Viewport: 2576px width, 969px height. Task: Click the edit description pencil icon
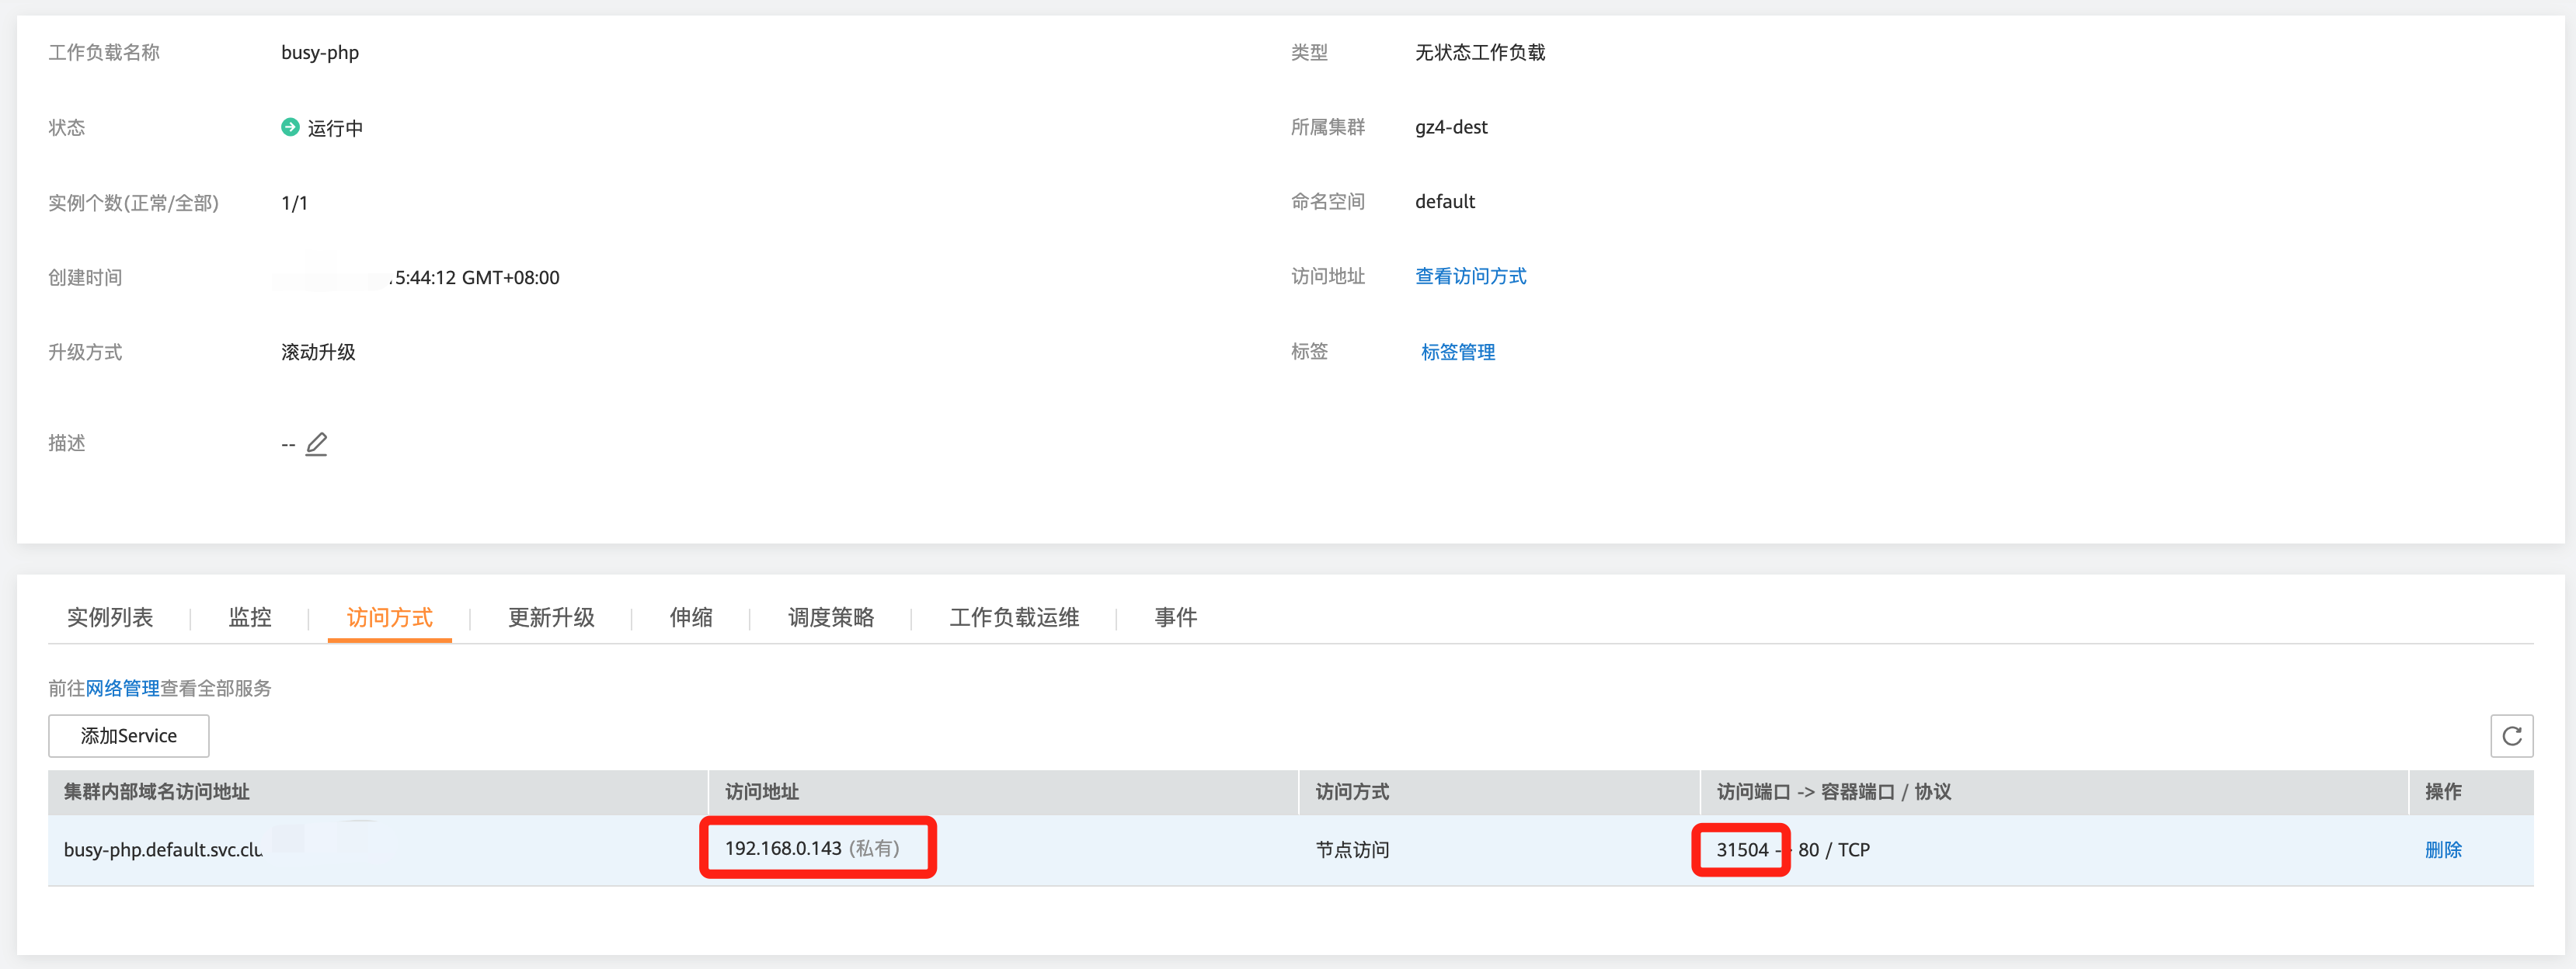pos(316,443)
